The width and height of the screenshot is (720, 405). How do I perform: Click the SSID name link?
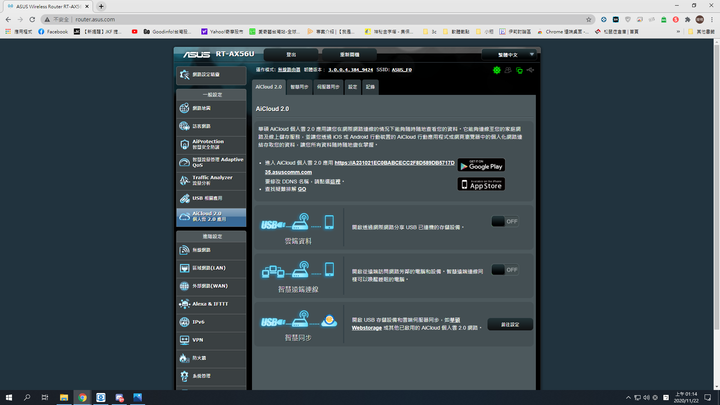coord(402,70)
